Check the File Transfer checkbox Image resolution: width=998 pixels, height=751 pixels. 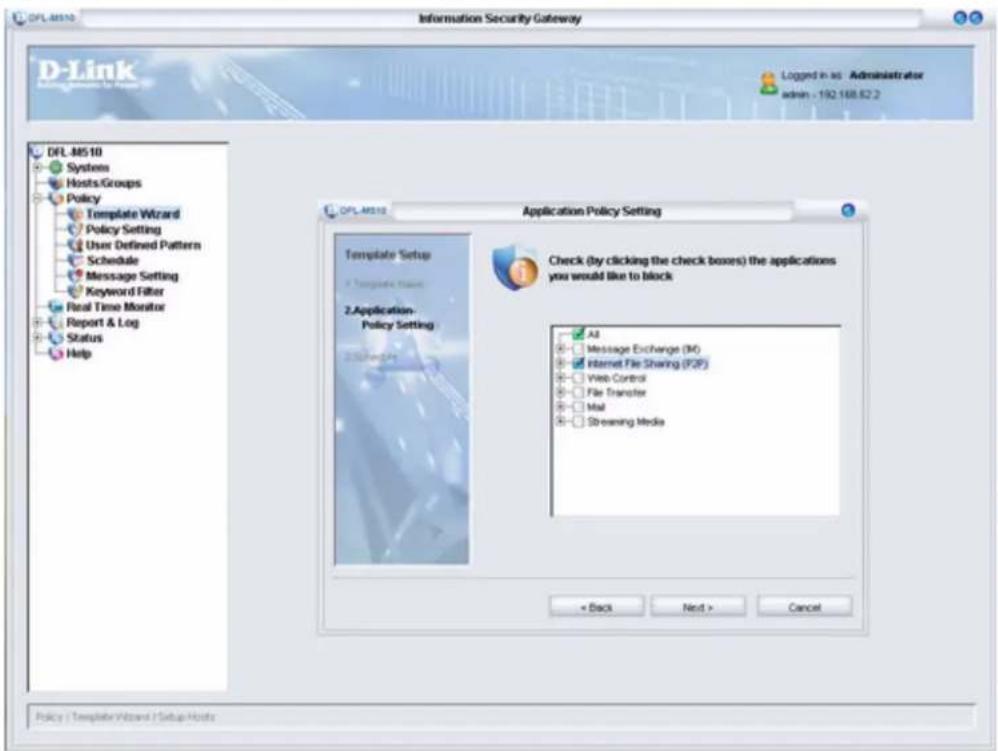(579, 393)
